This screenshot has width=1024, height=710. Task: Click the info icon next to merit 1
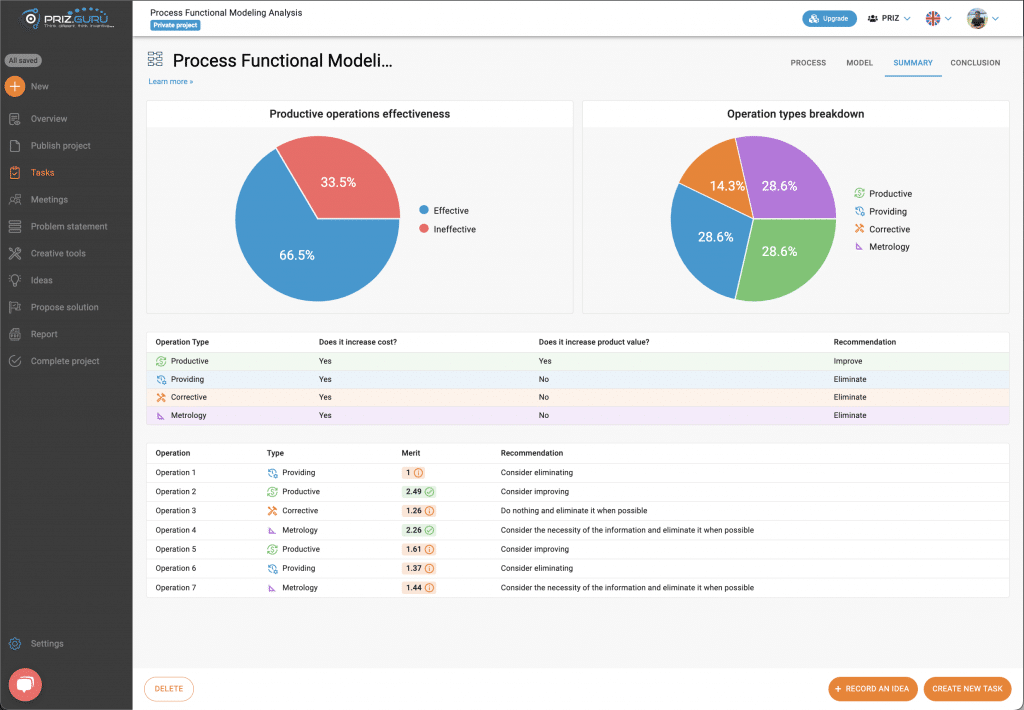click(419, 472)
